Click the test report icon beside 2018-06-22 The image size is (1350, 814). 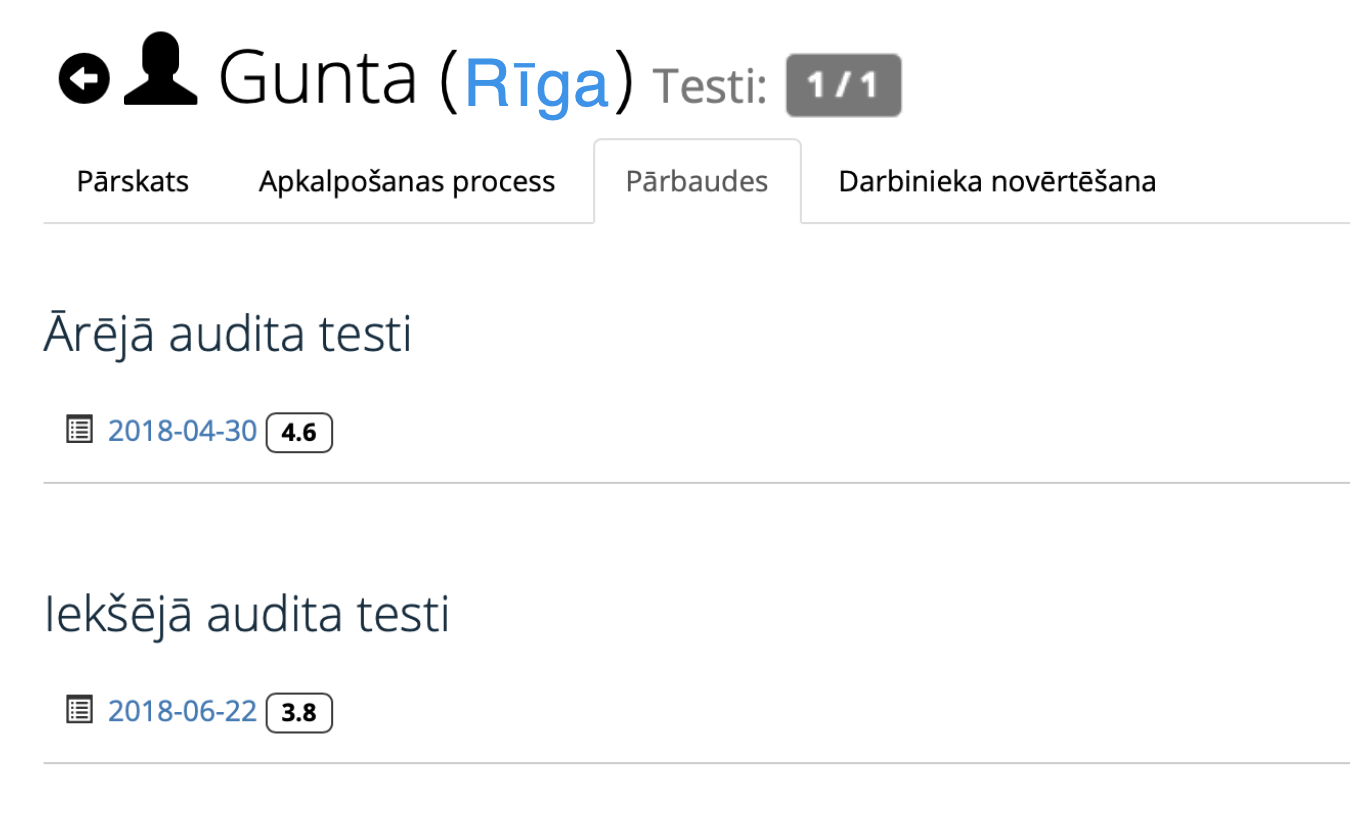tap(79, 710)
